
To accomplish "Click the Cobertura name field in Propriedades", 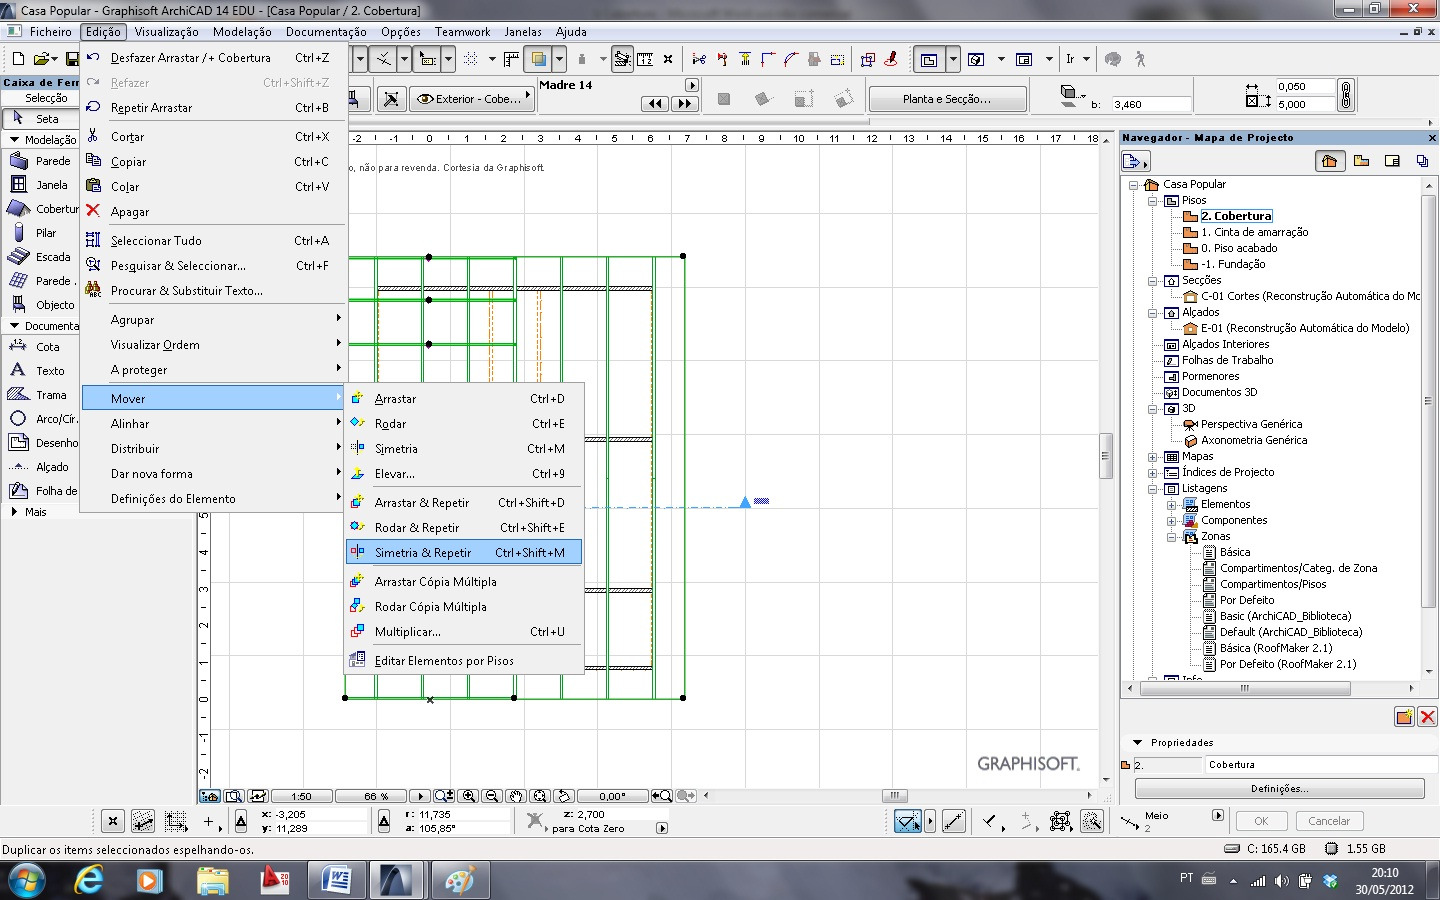I will click(1320, 764).
